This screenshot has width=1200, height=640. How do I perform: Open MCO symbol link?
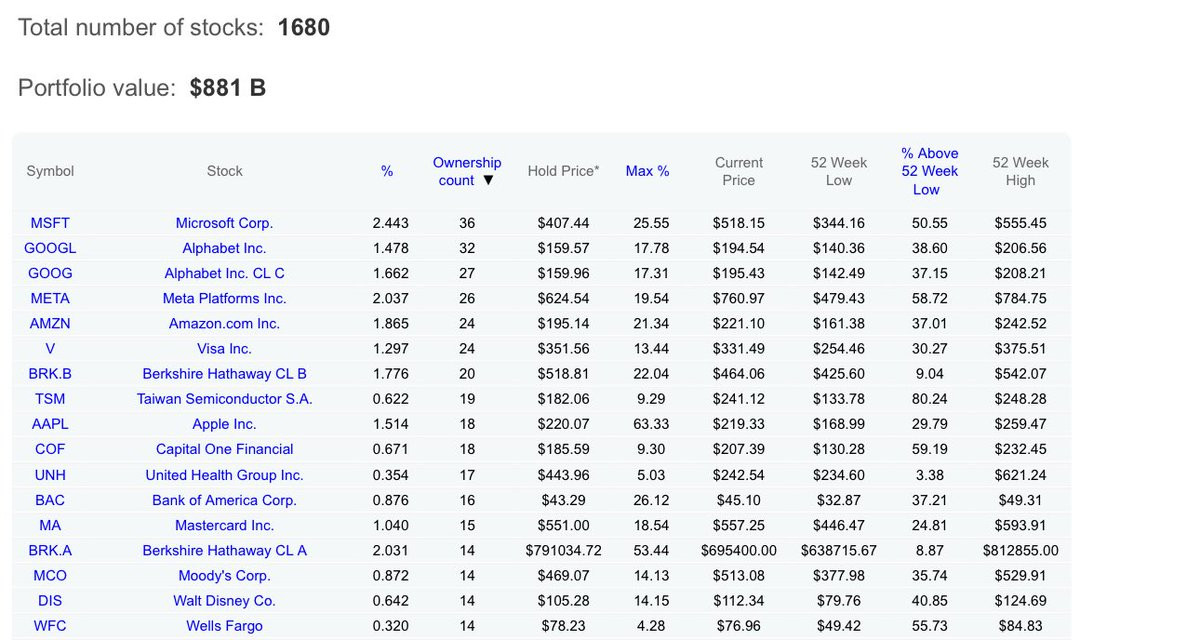tap(50, 575)
